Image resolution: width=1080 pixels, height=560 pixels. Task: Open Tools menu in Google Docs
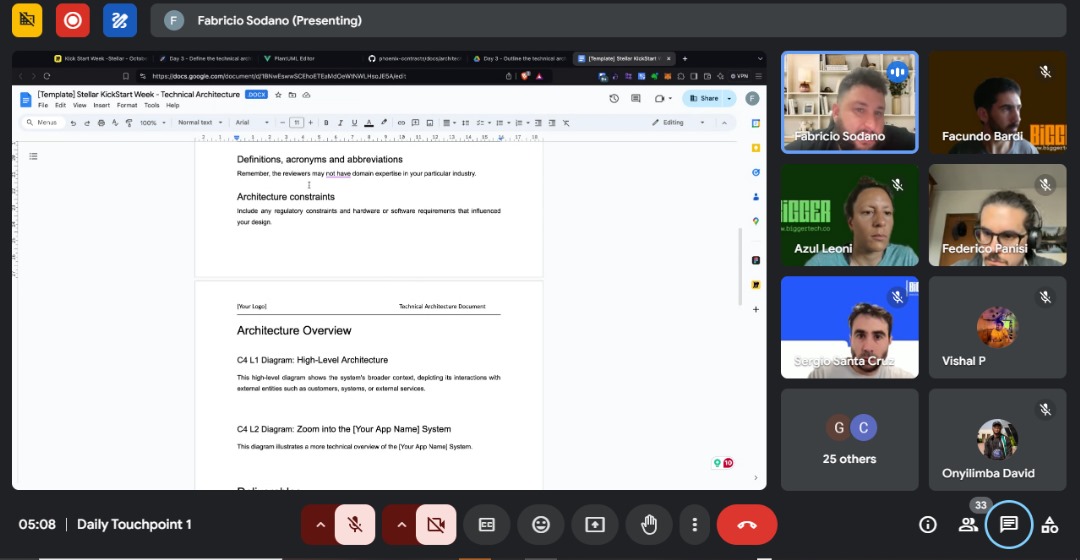click(x=152, y=105)
